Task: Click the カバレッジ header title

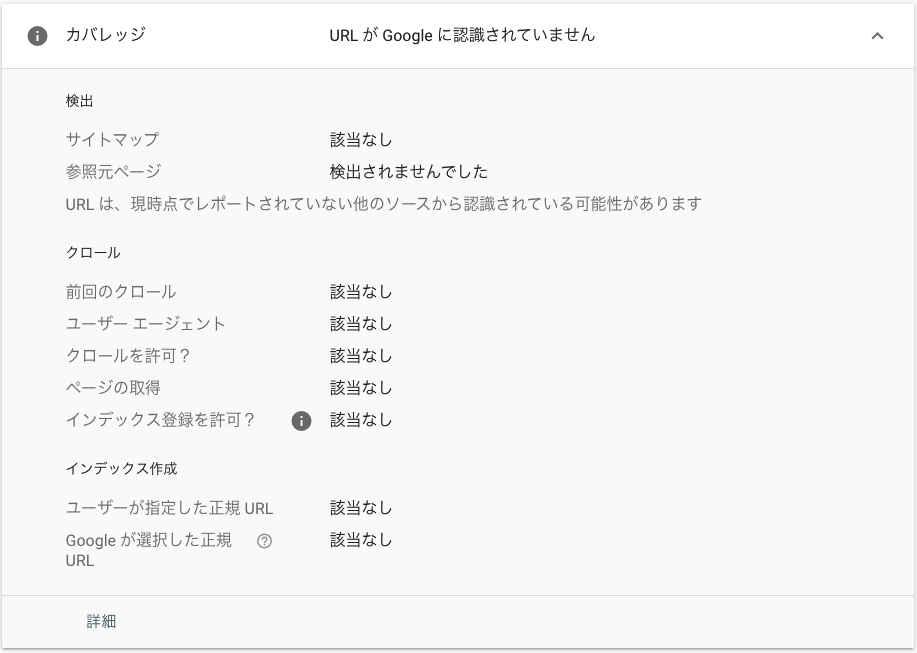Action: pyautogui.click(x=106, y=34)
